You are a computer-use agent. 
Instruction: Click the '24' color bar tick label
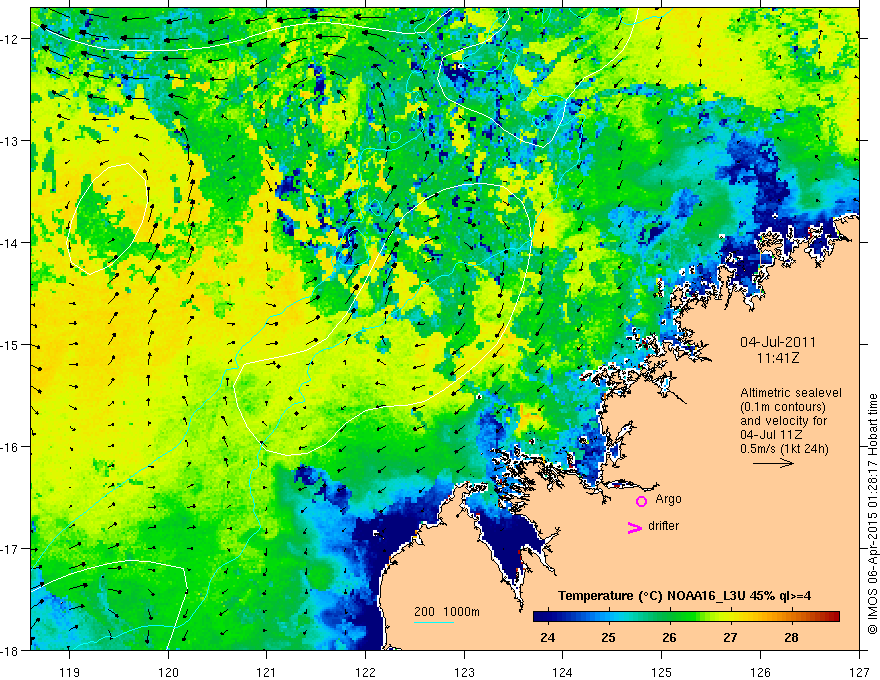547,638
